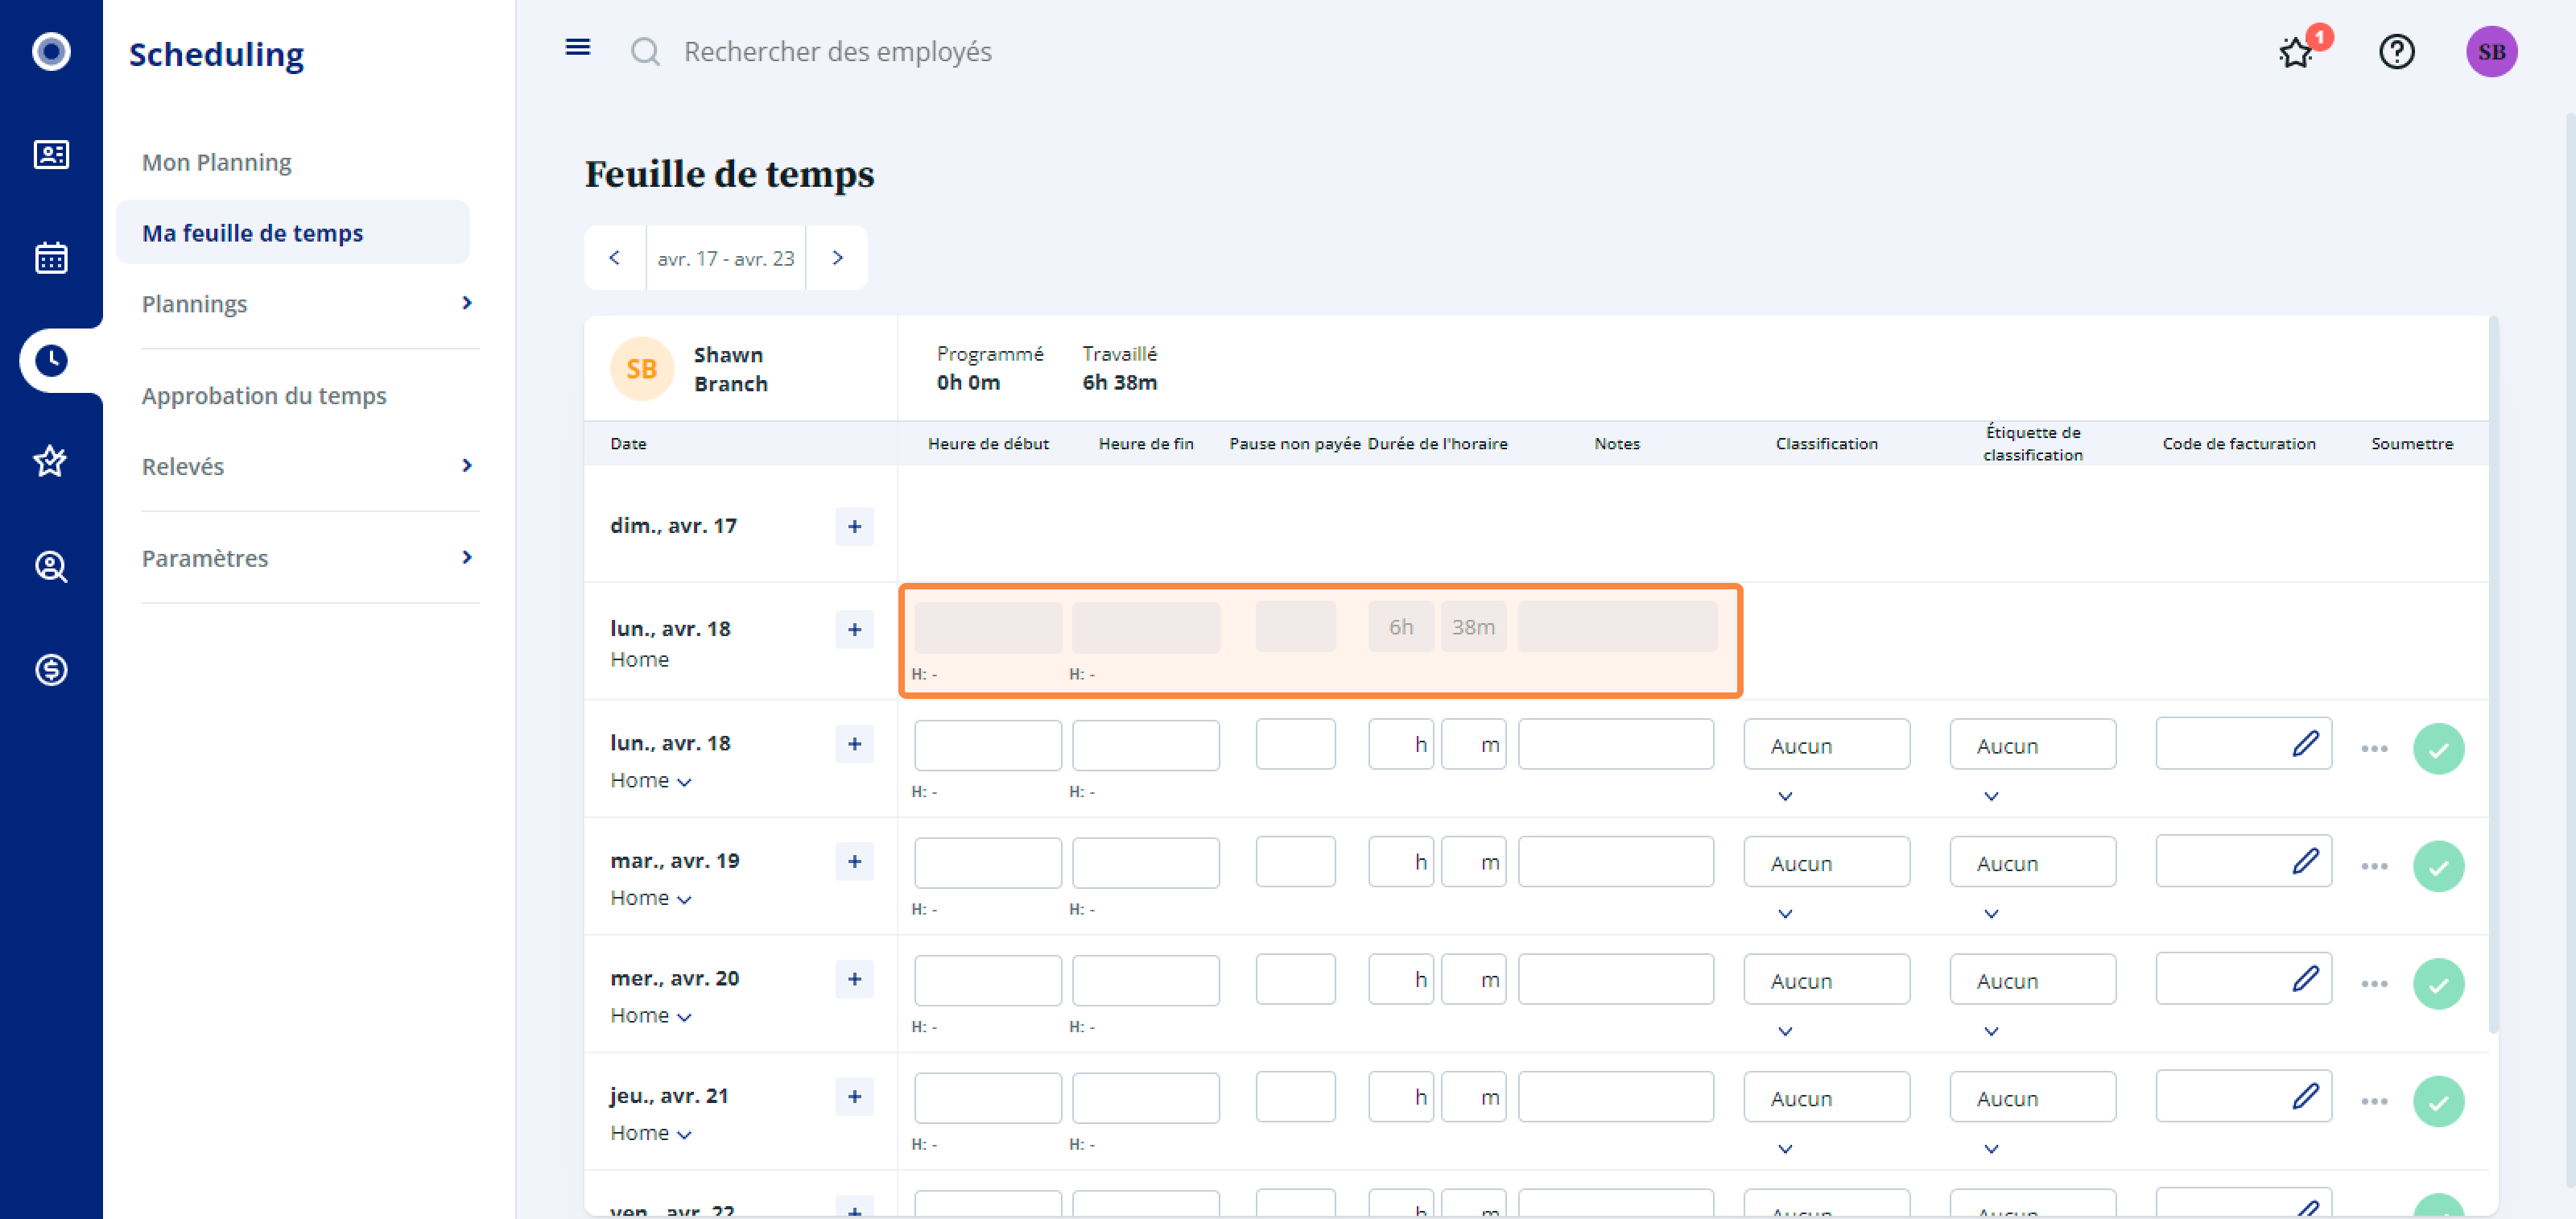Click the timesheet vertical scrollbar

2492,675
